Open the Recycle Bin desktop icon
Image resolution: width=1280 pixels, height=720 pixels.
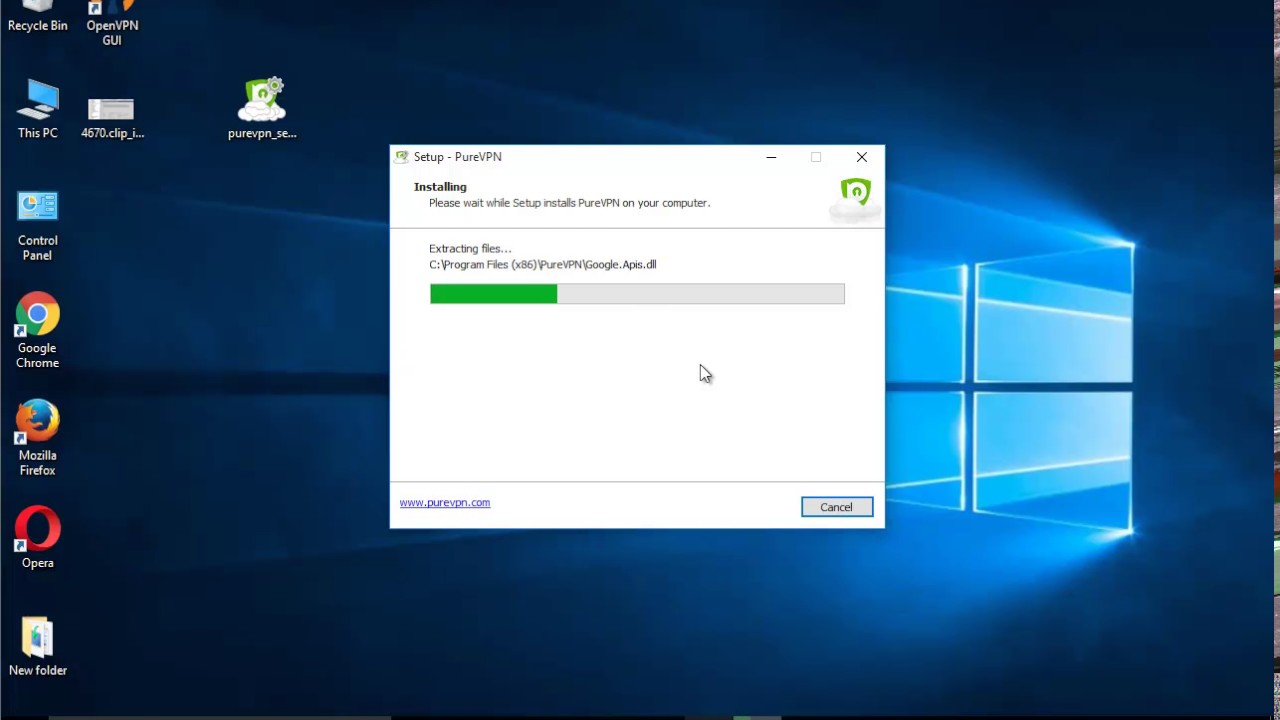(x=37, y=17)
